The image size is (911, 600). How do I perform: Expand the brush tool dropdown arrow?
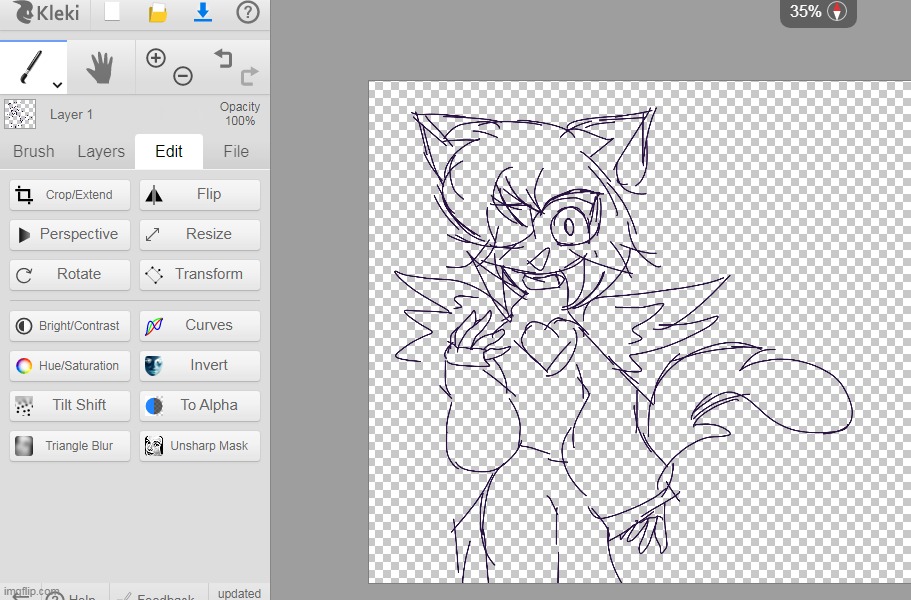57,85
